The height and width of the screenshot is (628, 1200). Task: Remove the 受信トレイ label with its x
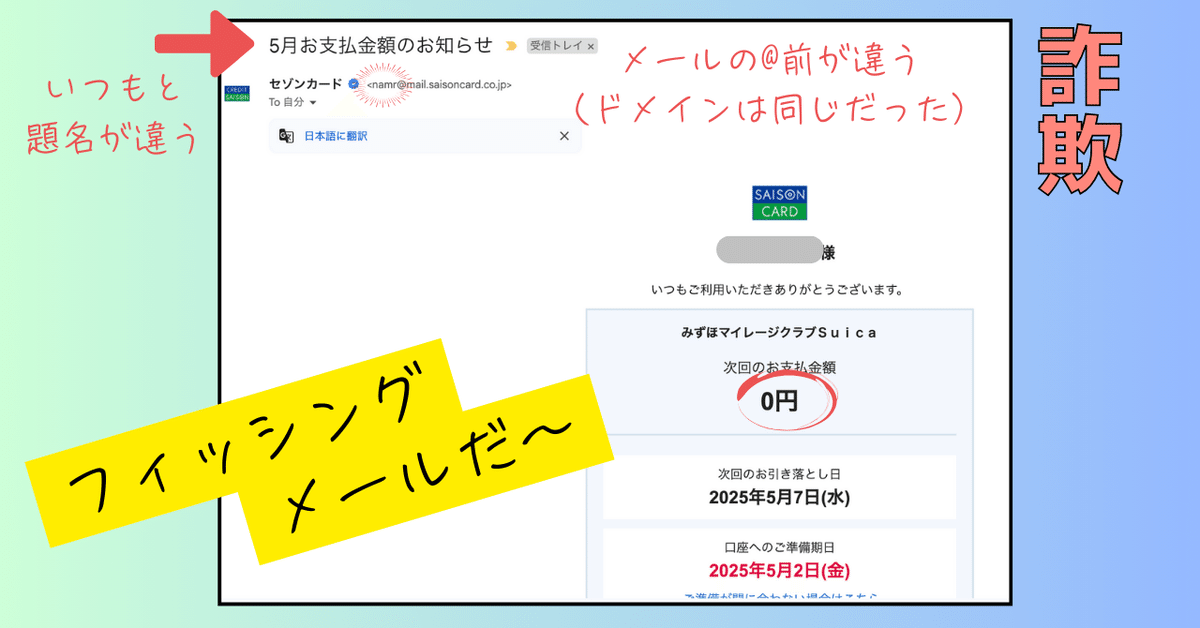click(590, 46)
